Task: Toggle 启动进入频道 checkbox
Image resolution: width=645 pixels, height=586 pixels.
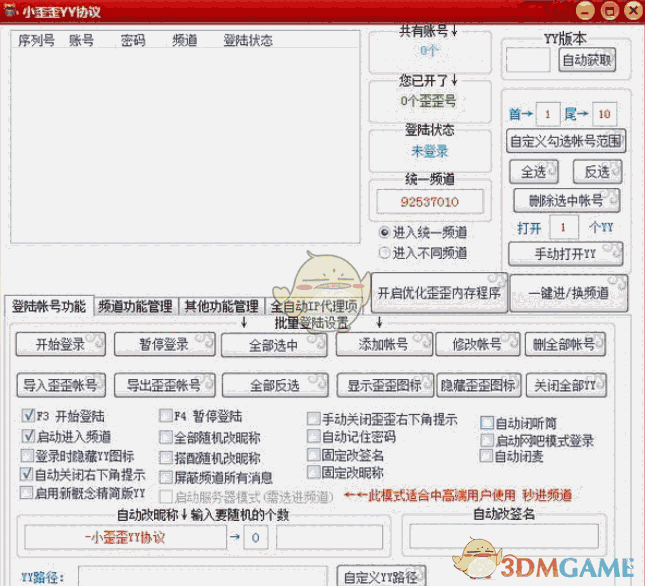Action: pyautogui.click(x=28, y=435)
